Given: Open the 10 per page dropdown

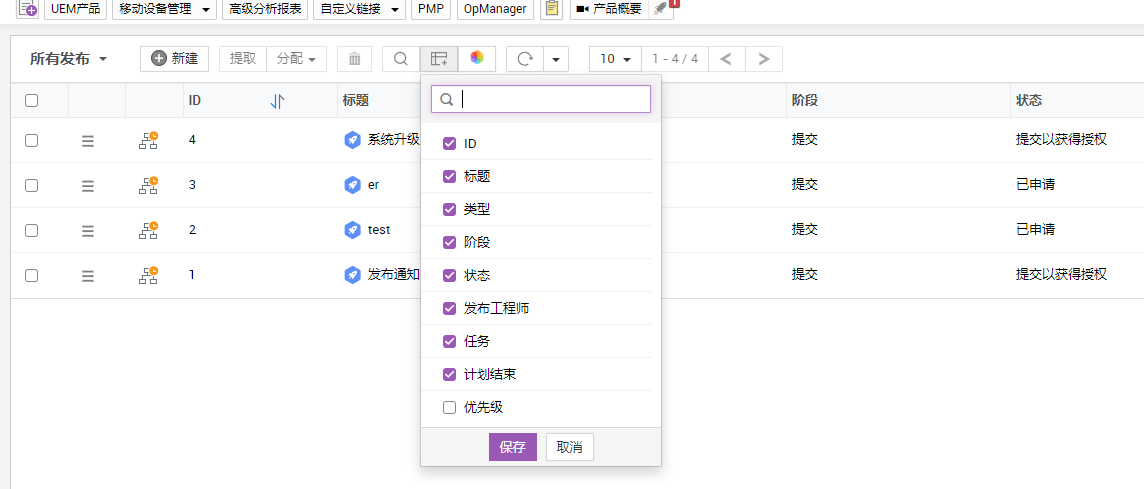Looking at the screenshot, I should click(x=614, y=59).
